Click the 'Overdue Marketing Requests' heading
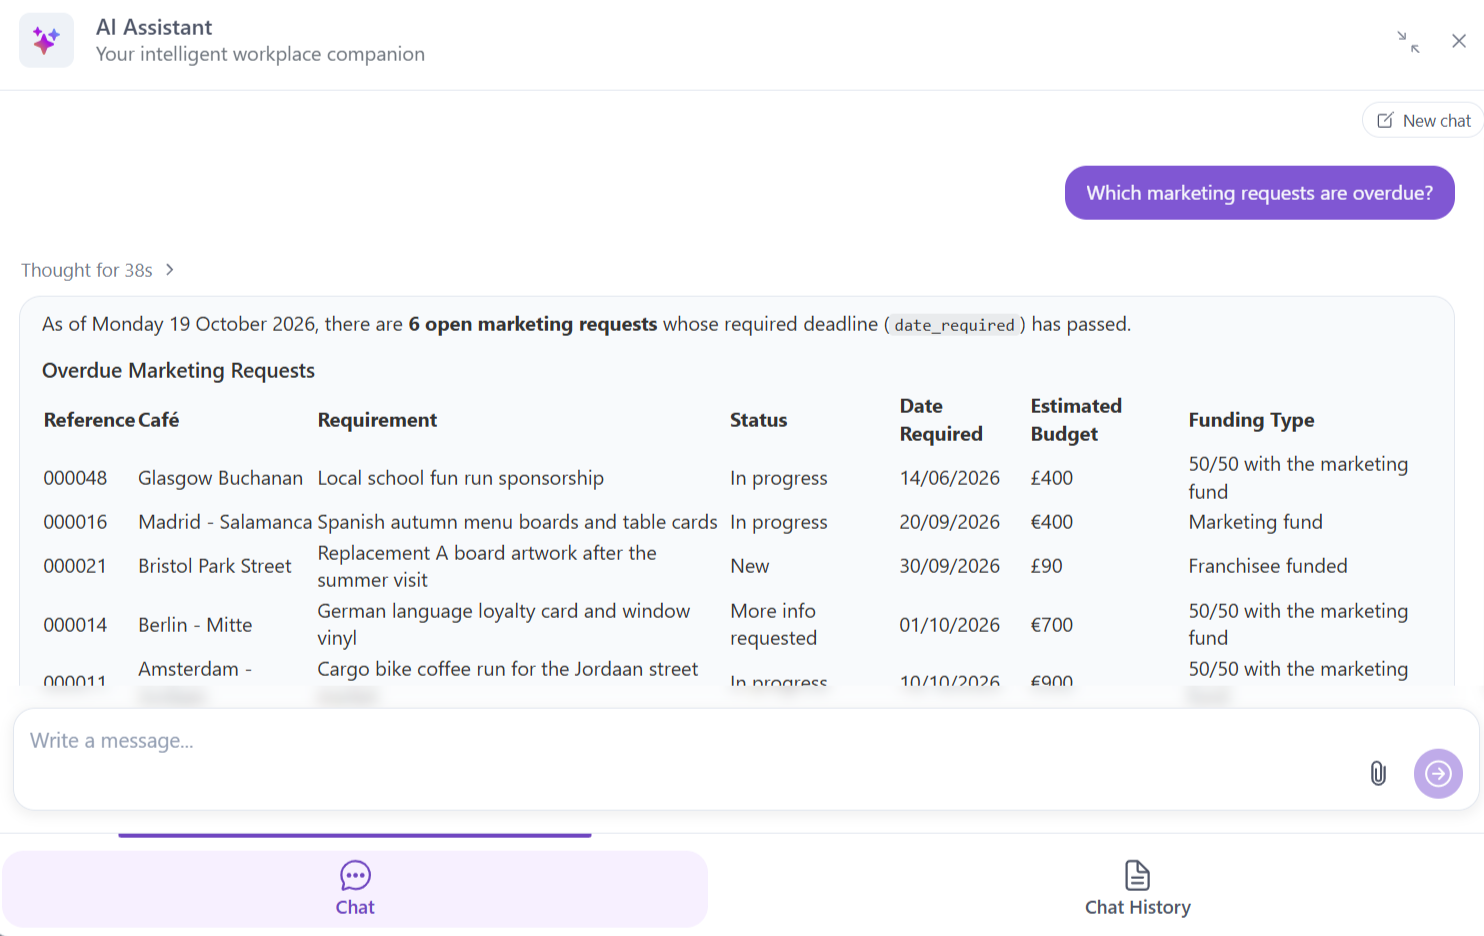 pyautogui.click(x=178, y=371)
